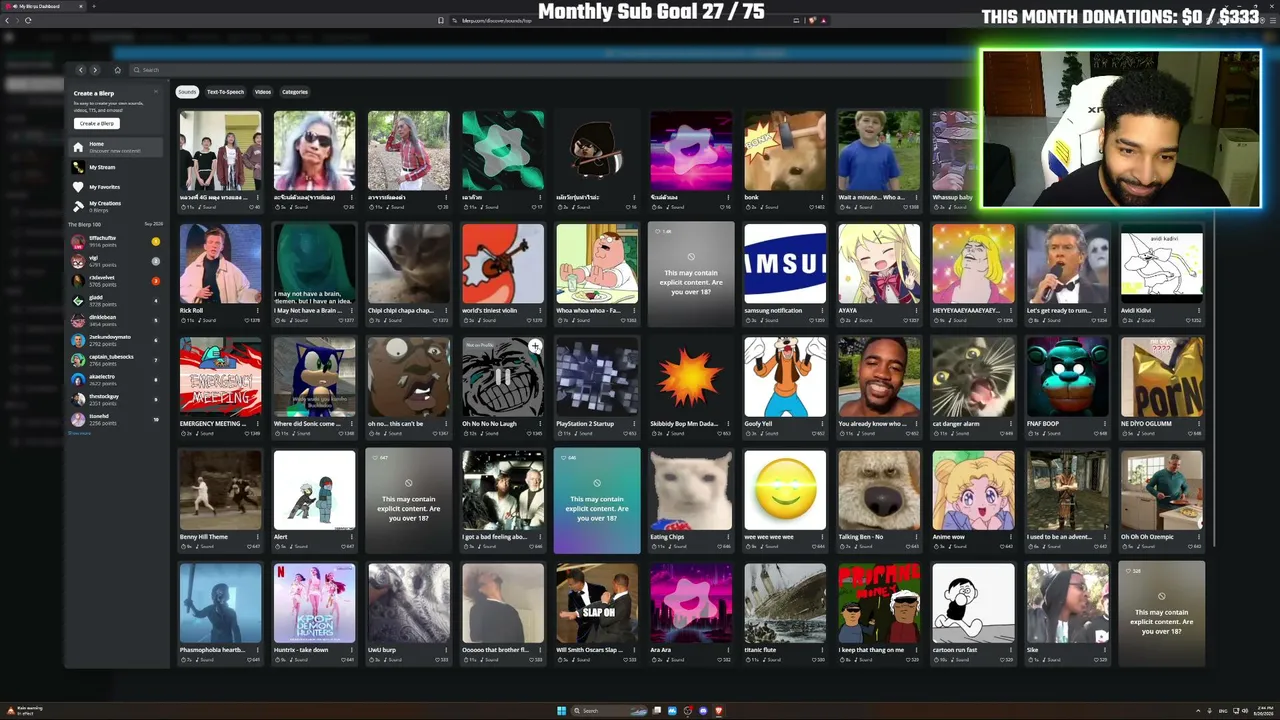Play the Goofy Yell thumbnail
This screenshot has height=720, width=1280.
click(x=785, y=376)
